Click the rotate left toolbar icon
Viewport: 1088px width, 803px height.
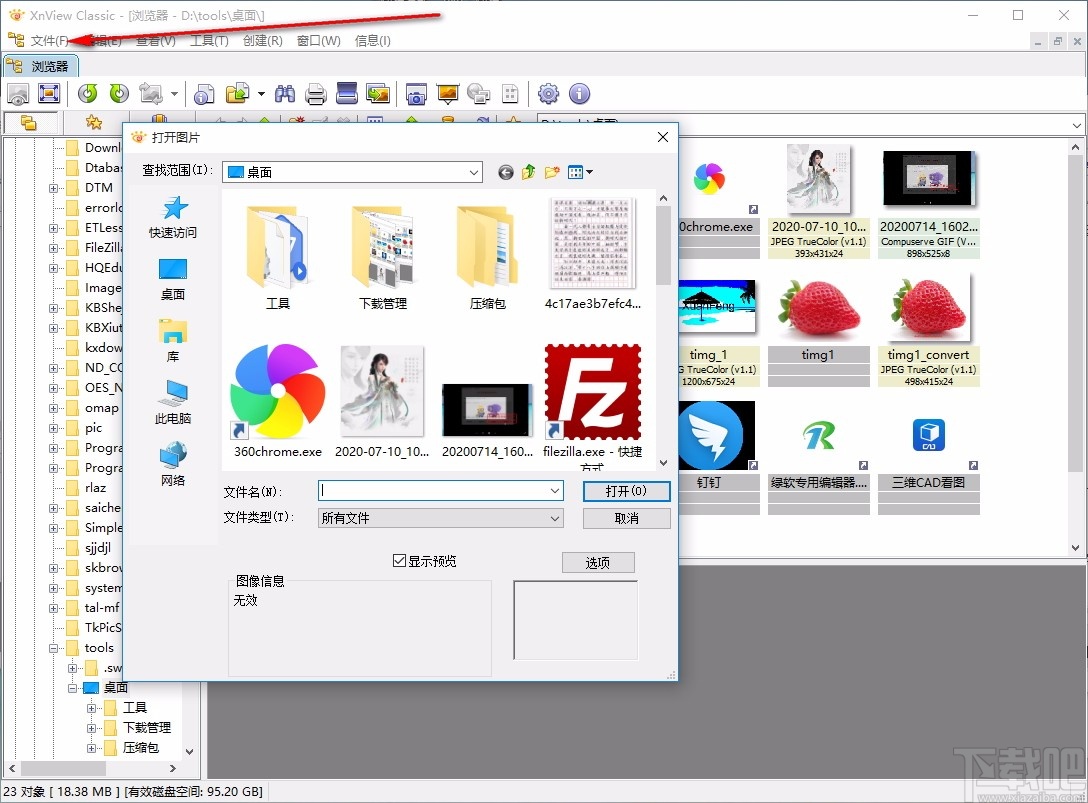point(88,93)
